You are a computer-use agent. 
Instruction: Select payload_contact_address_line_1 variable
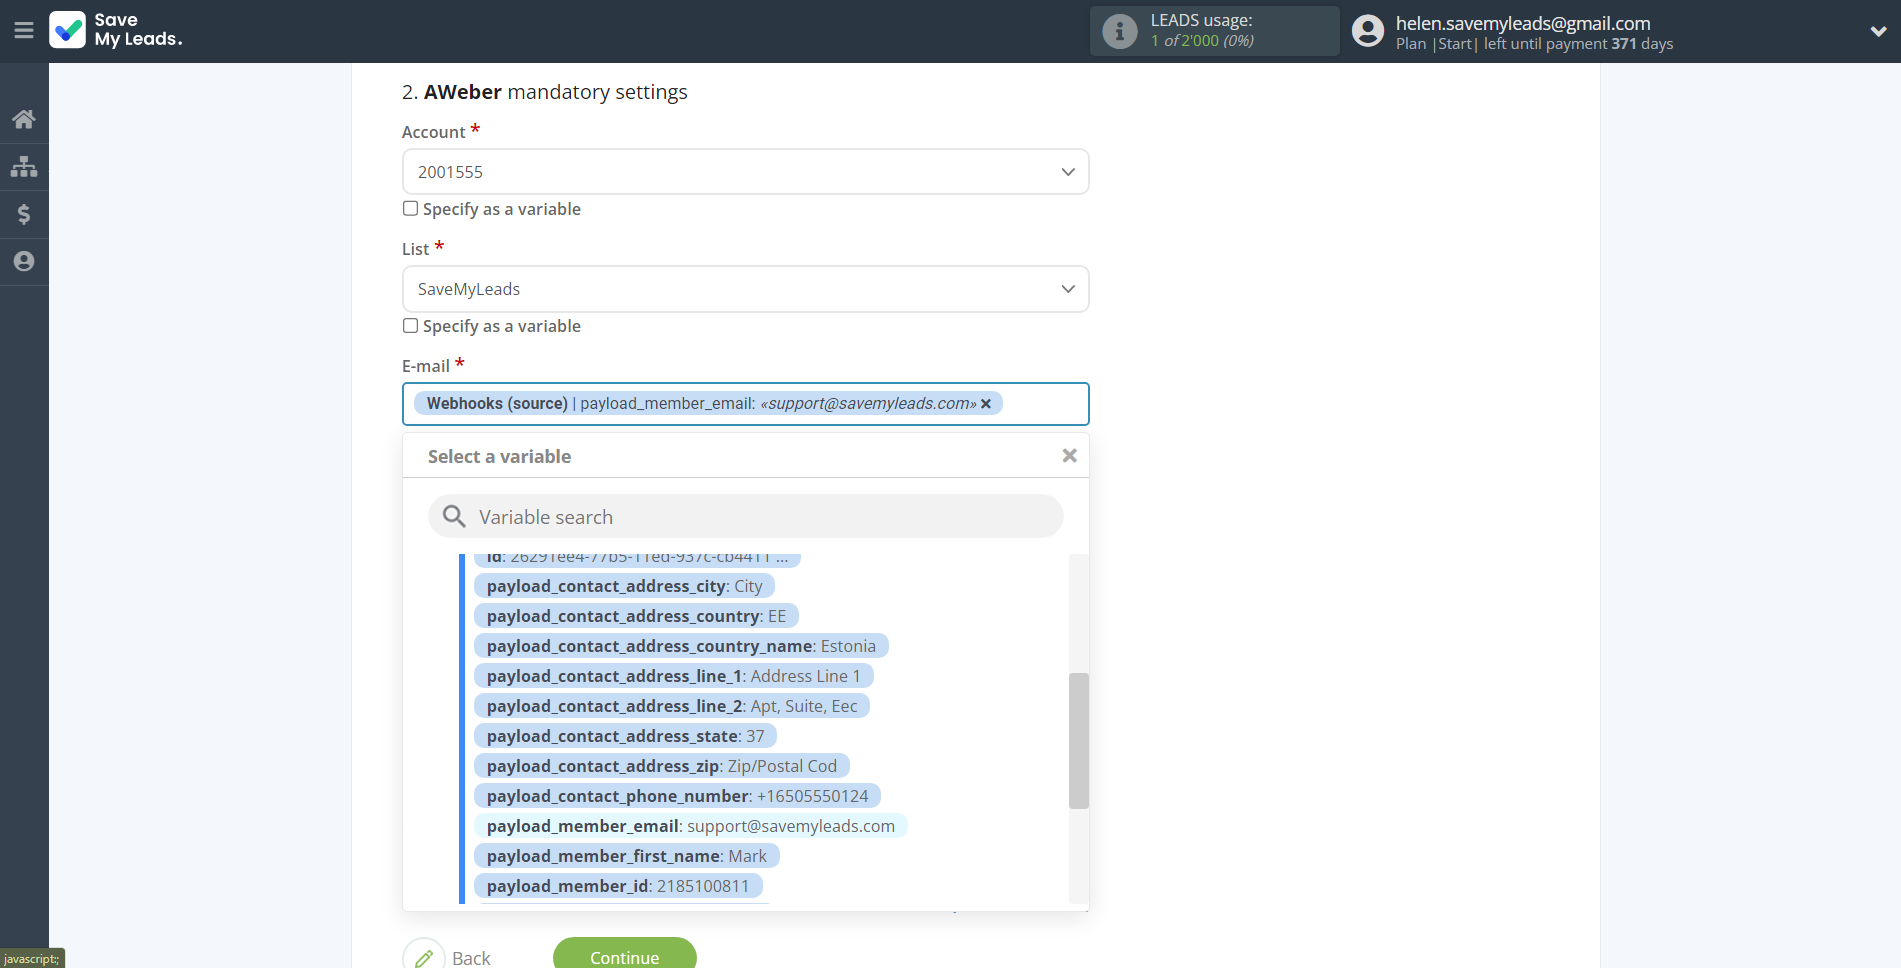[673, 676]
